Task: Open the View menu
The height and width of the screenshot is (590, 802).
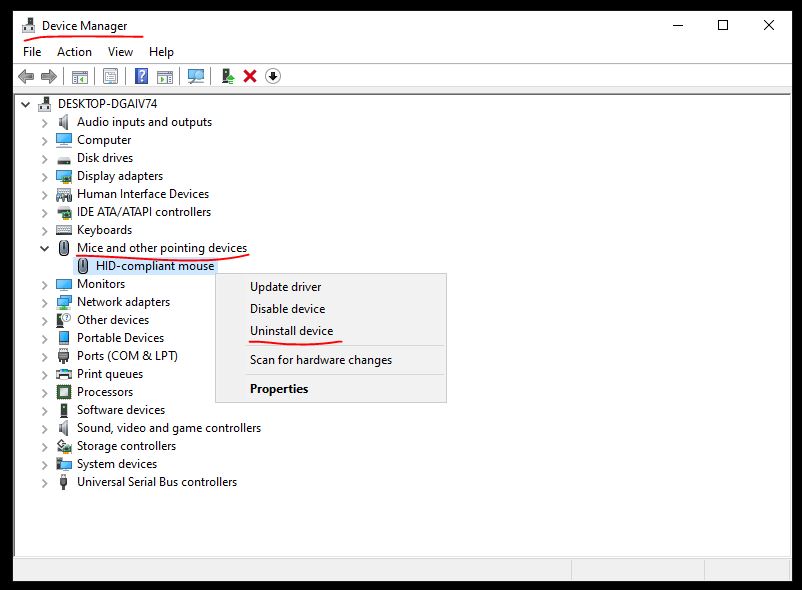Action: 120,52
